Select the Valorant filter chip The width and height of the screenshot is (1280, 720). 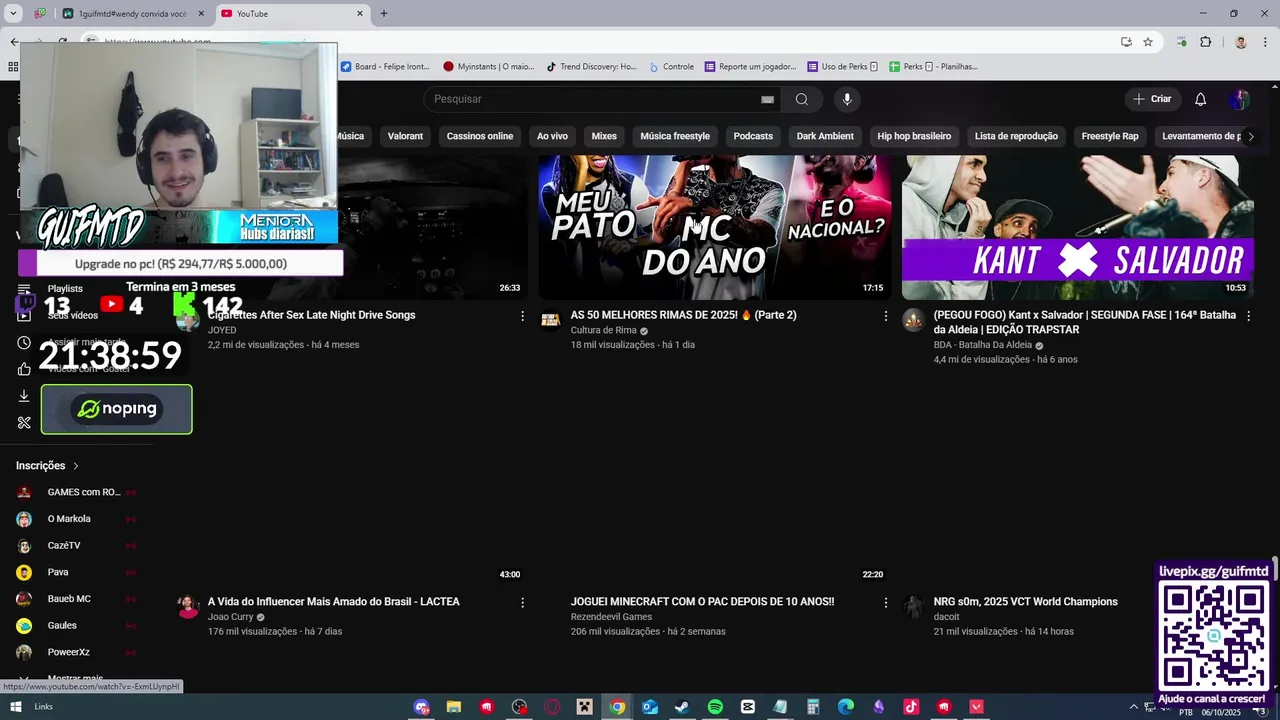pyautogui.click(x=405, y=136)
